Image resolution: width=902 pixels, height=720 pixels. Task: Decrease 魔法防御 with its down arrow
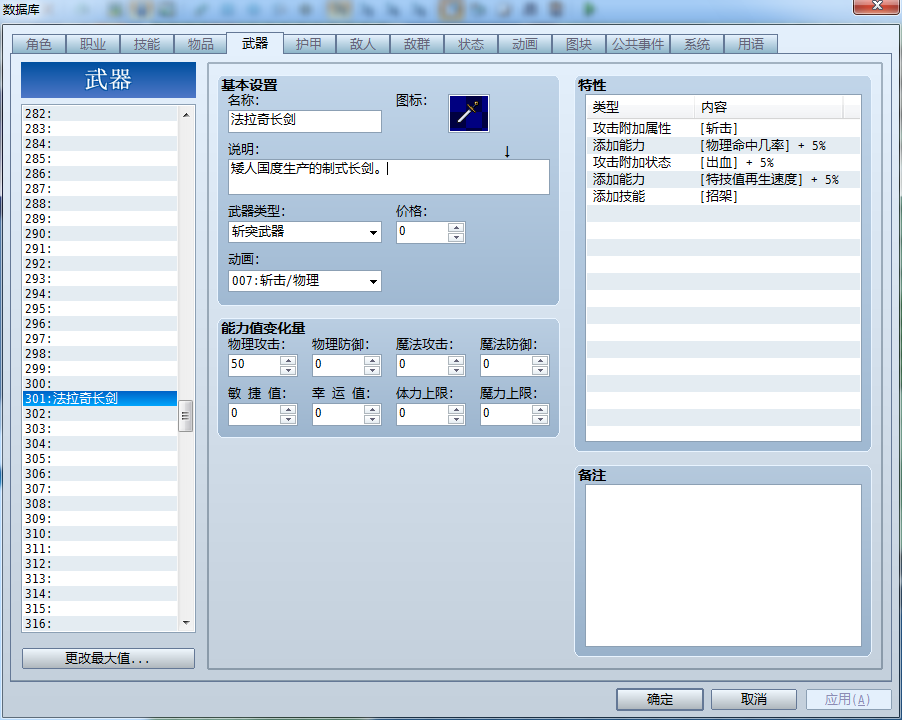[540, 370]
